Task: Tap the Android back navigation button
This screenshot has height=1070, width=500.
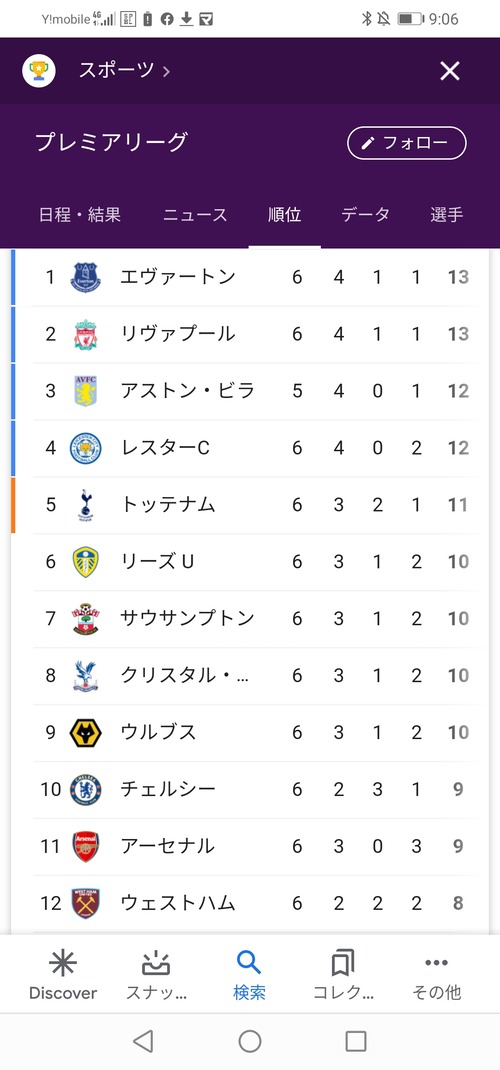Action: tap(143, 1041)
